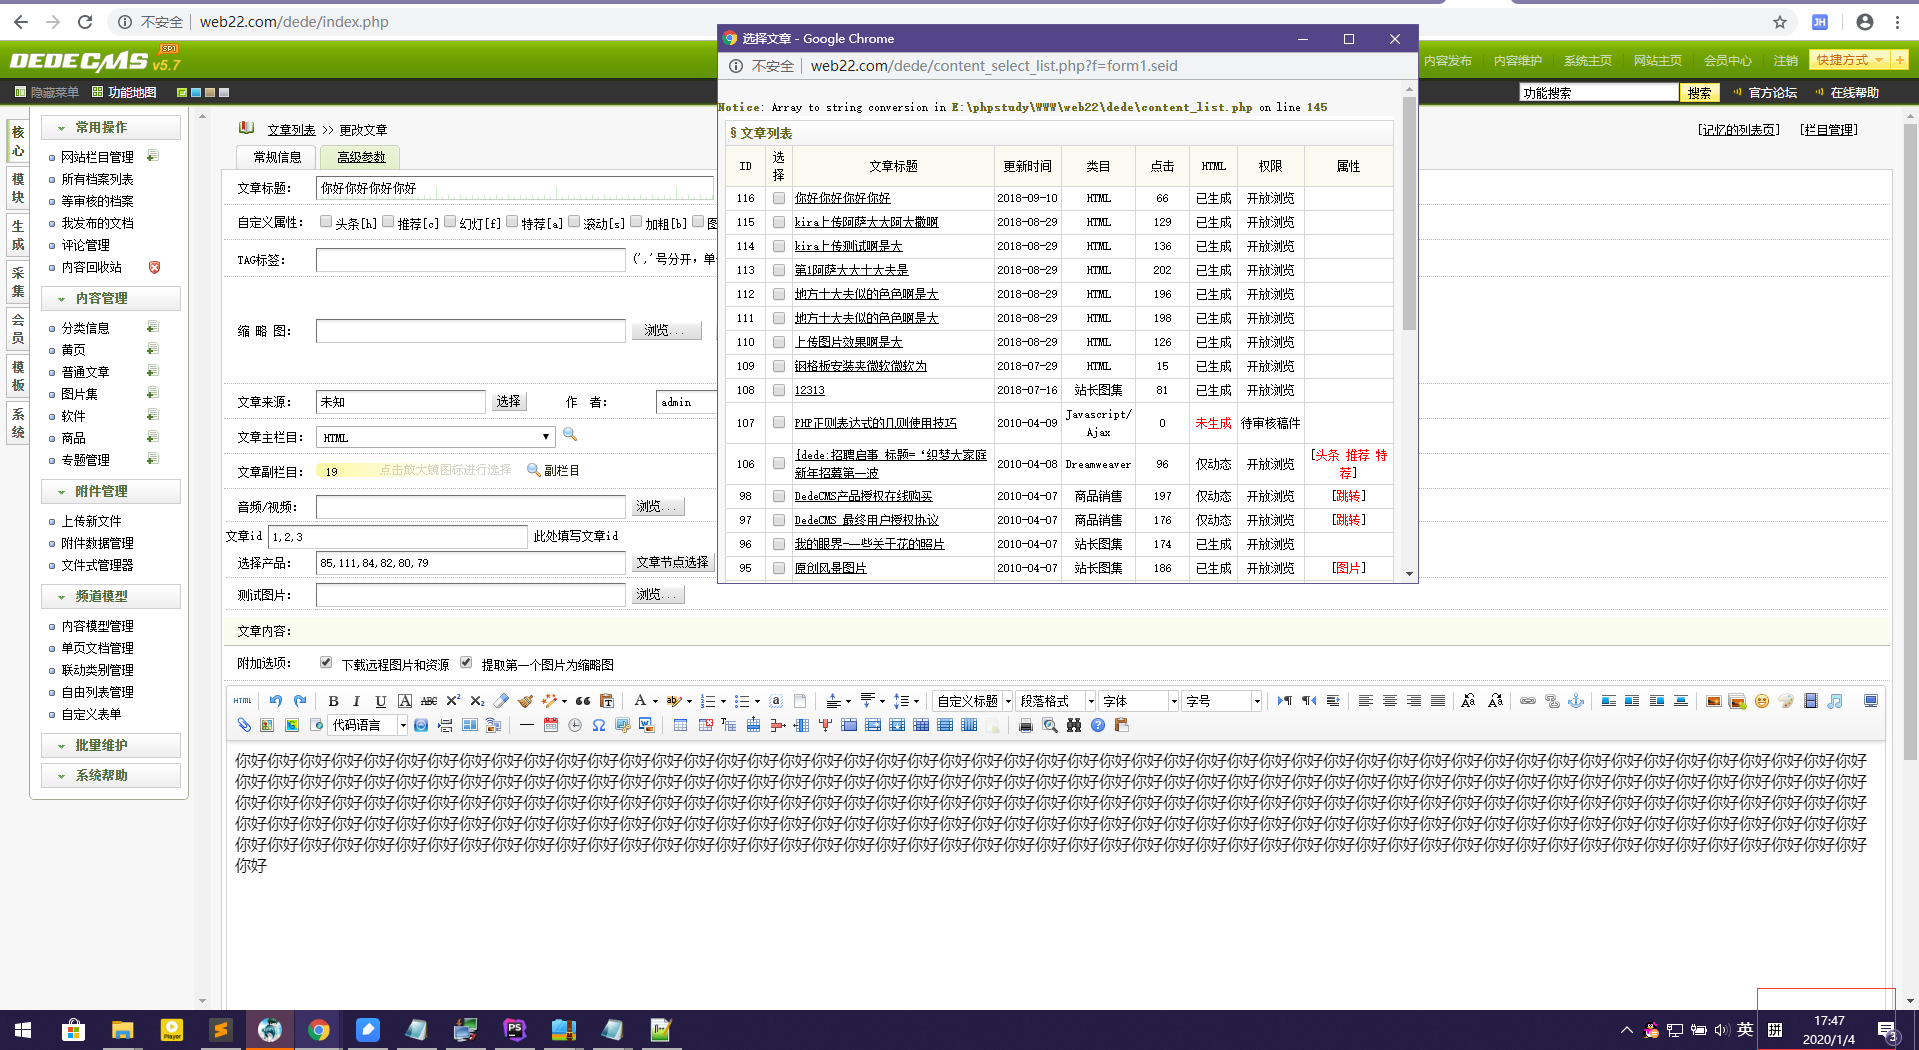Uncheck 下载远程图片和资源 option
Viewport: 1919px width, 1050px height.
[x=326, y=663]
